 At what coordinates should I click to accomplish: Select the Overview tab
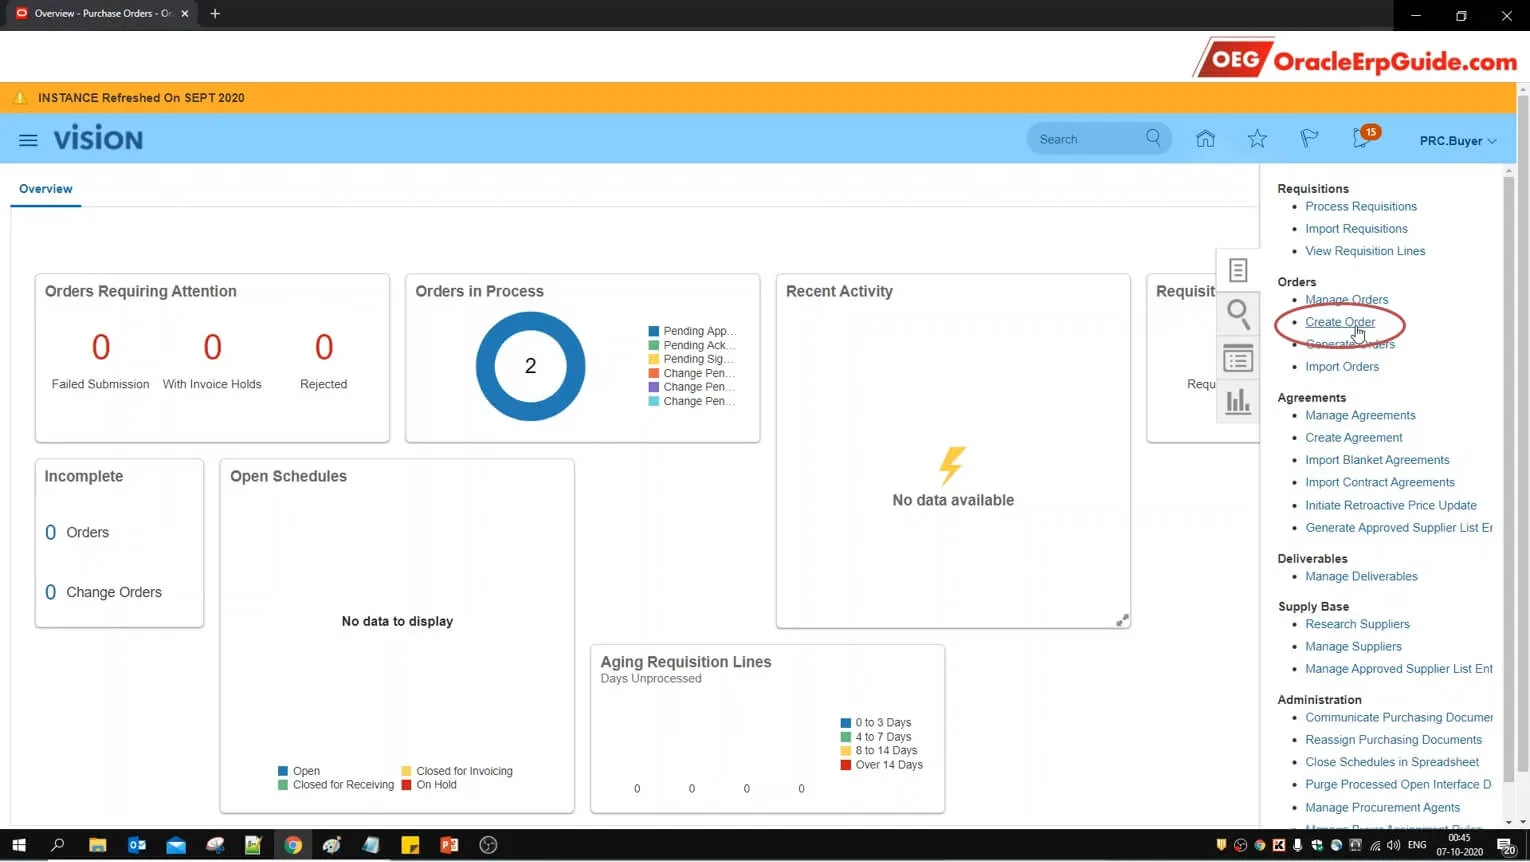[x=46, y=189]
